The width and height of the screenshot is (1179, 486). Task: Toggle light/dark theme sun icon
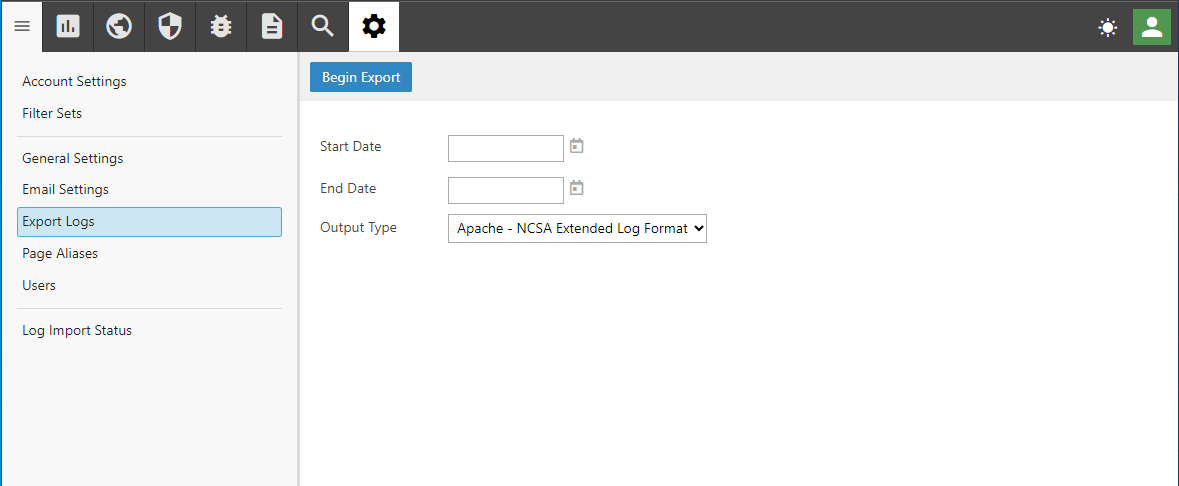coord(1108,28)
